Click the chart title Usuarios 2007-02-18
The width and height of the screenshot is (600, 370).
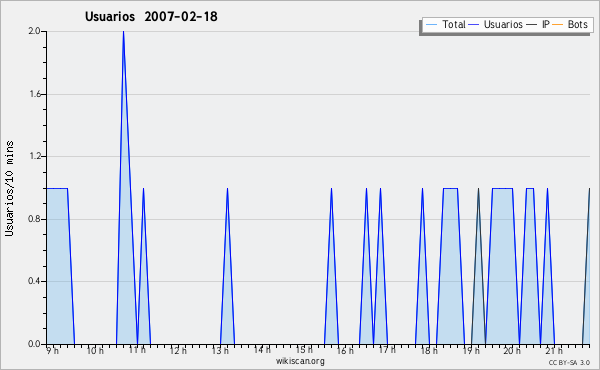151,16
